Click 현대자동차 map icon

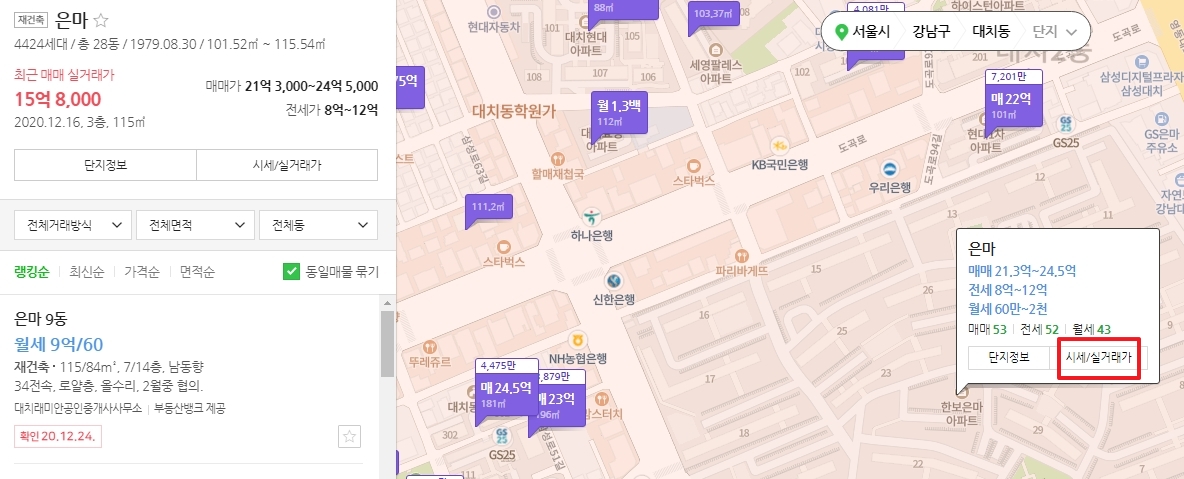[494, 12]
